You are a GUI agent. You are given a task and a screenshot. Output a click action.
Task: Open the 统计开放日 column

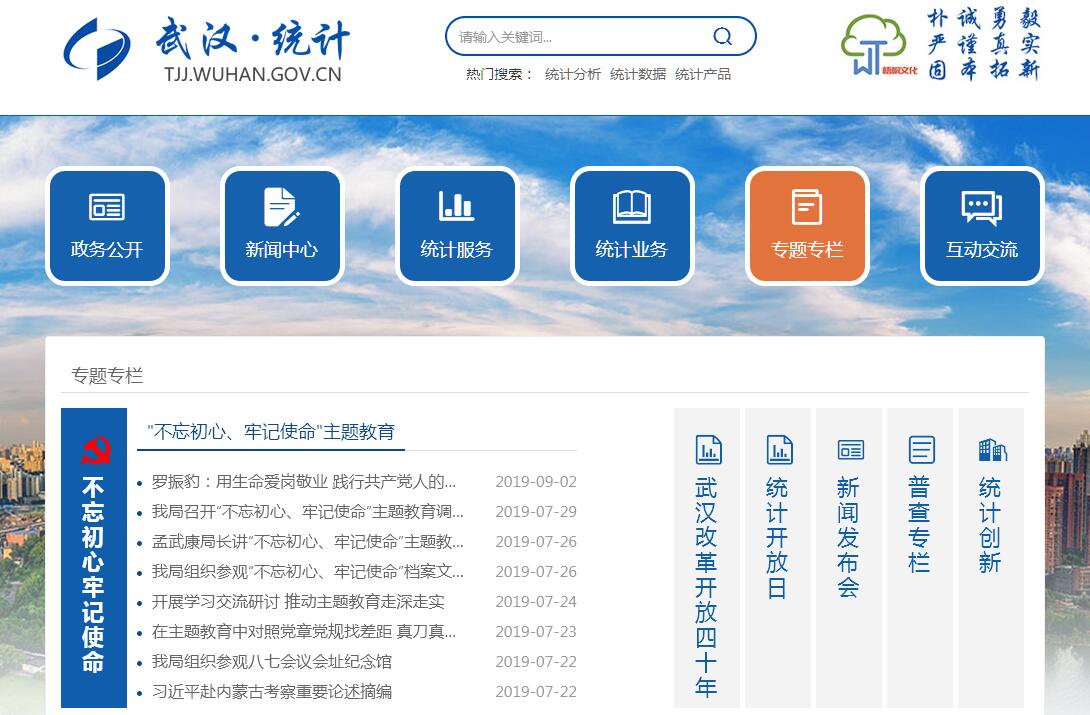coord(778,520)
